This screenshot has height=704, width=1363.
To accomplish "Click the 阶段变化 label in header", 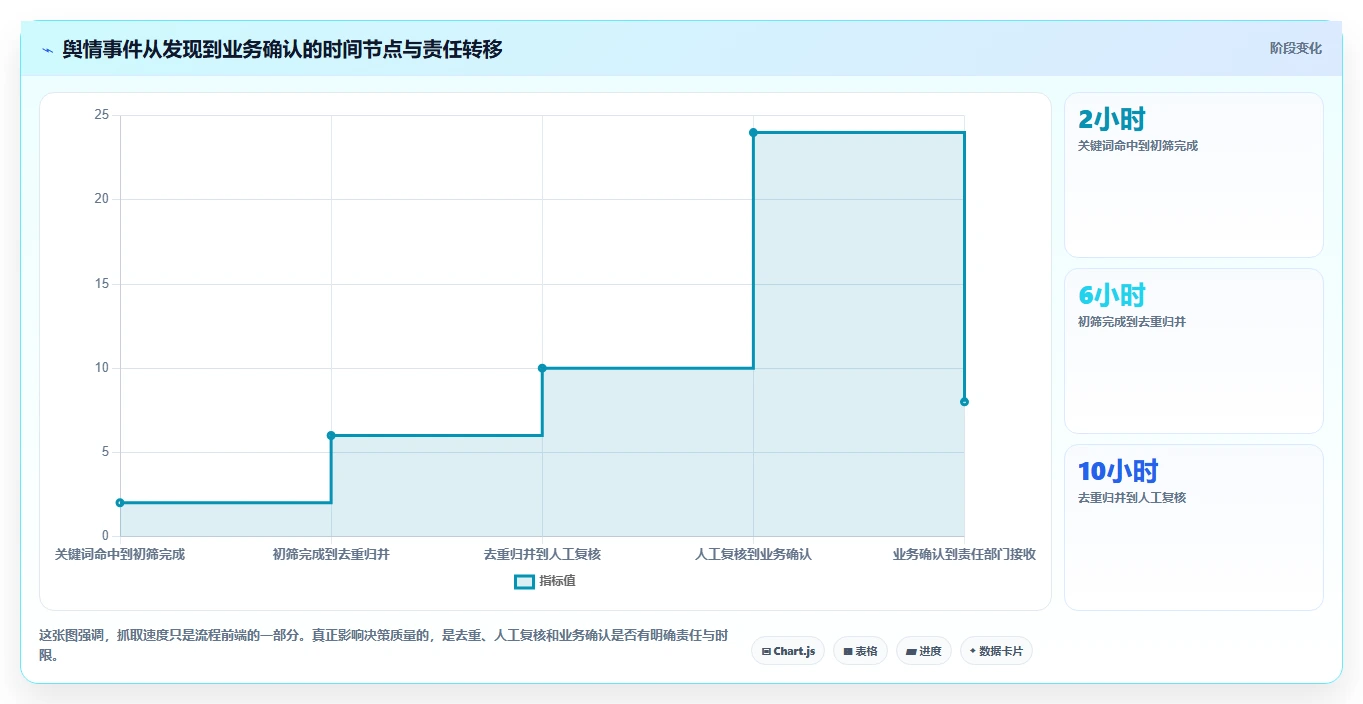I will [x=1295, y=48].
